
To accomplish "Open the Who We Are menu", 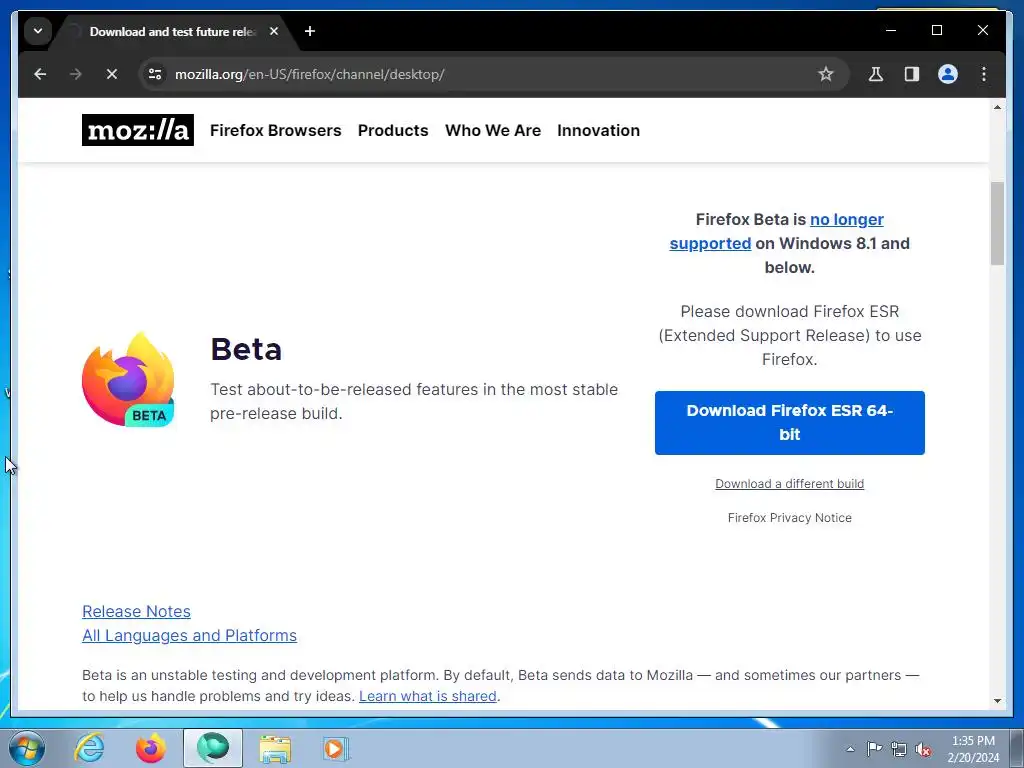I will (493, 131).
